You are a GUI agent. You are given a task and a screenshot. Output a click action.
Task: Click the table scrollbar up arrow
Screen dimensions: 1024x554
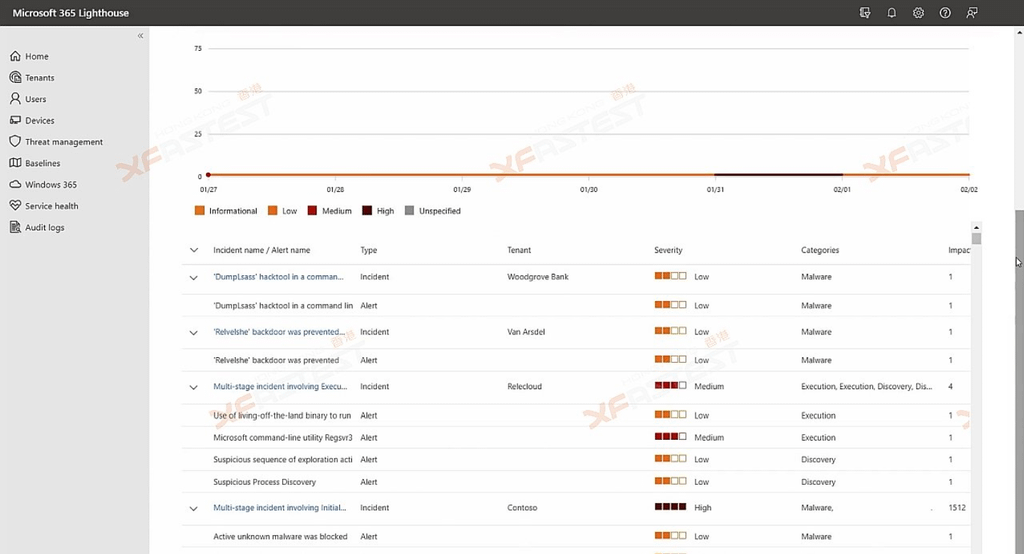pyautogui.click(x=976, y=227)
